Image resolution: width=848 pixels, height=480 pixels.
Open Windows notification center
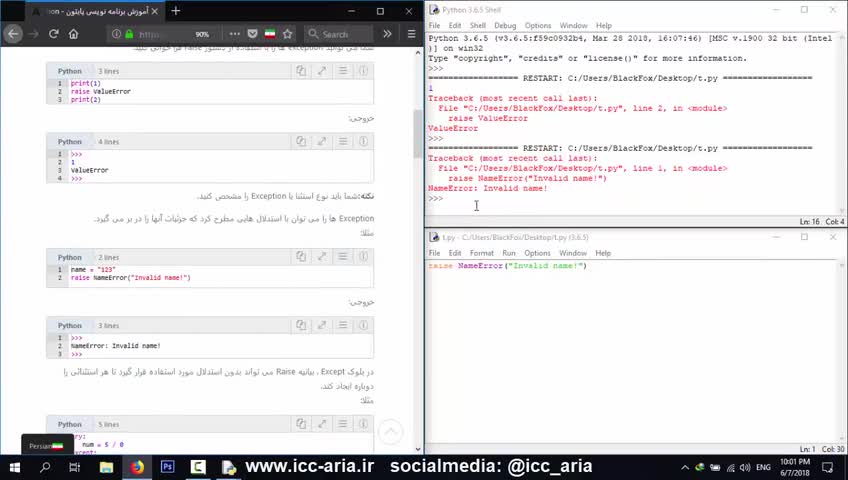pos(827,467)
